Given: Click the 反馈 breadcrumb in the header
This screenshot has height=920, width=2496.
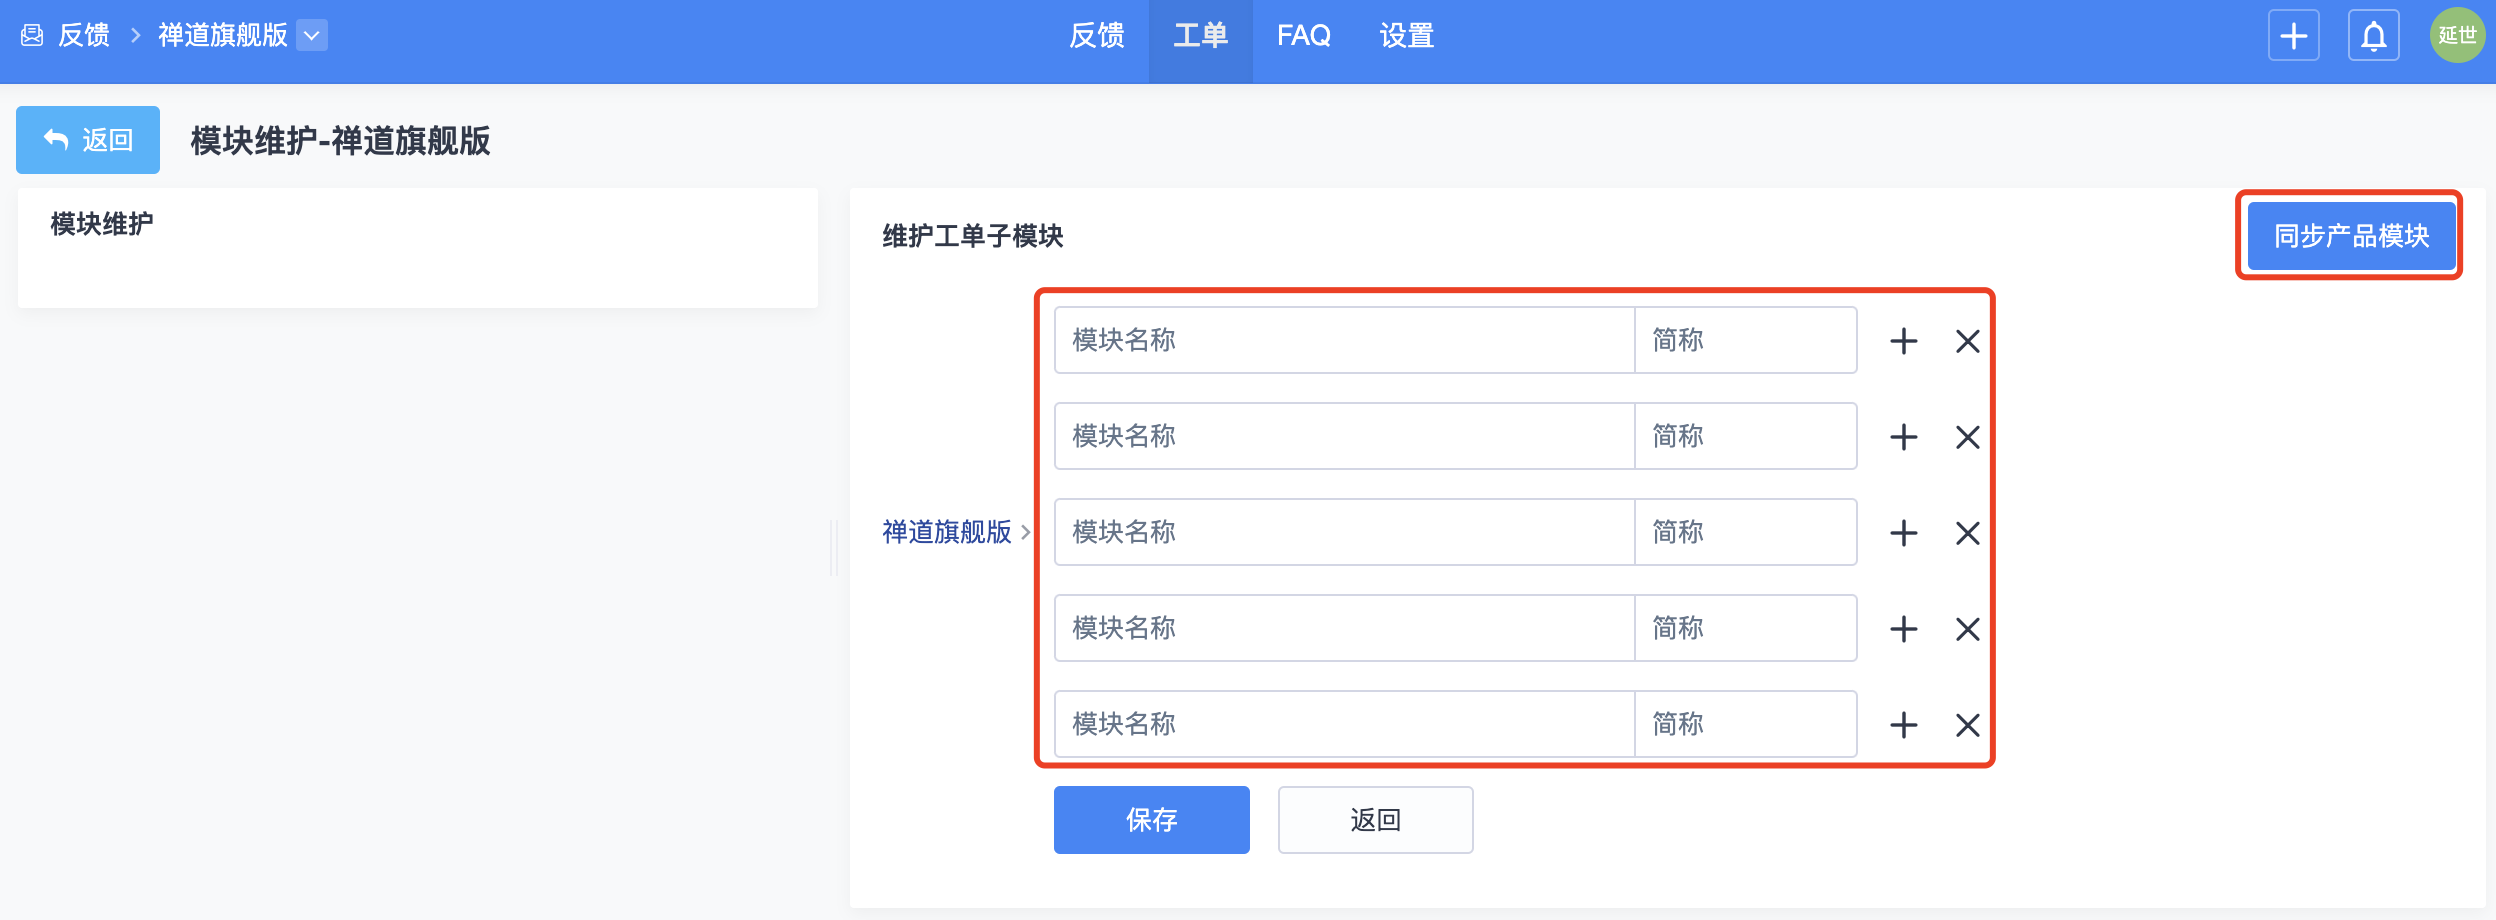Looking at the screenshot, I should [84, 36].
